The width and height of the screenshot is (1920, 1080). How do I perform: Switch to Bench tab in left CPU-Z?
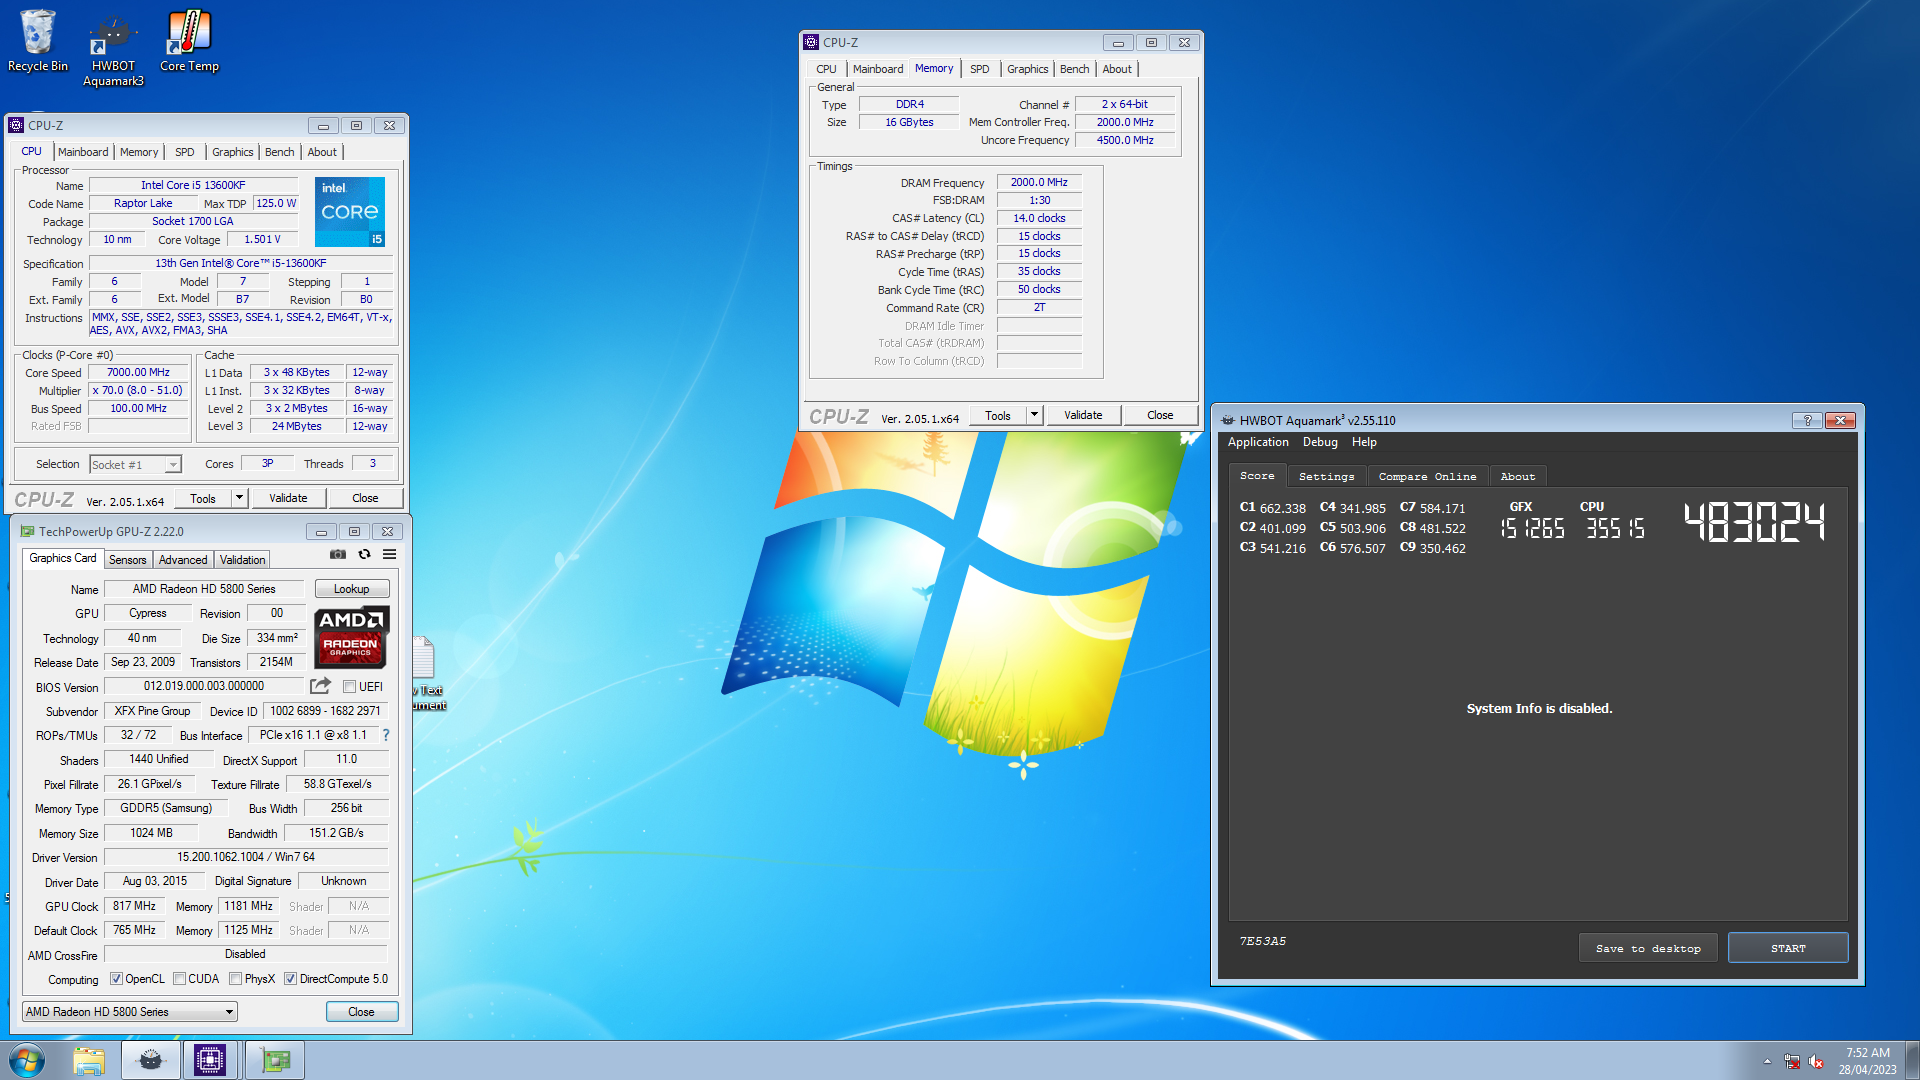tap(280, 152)
